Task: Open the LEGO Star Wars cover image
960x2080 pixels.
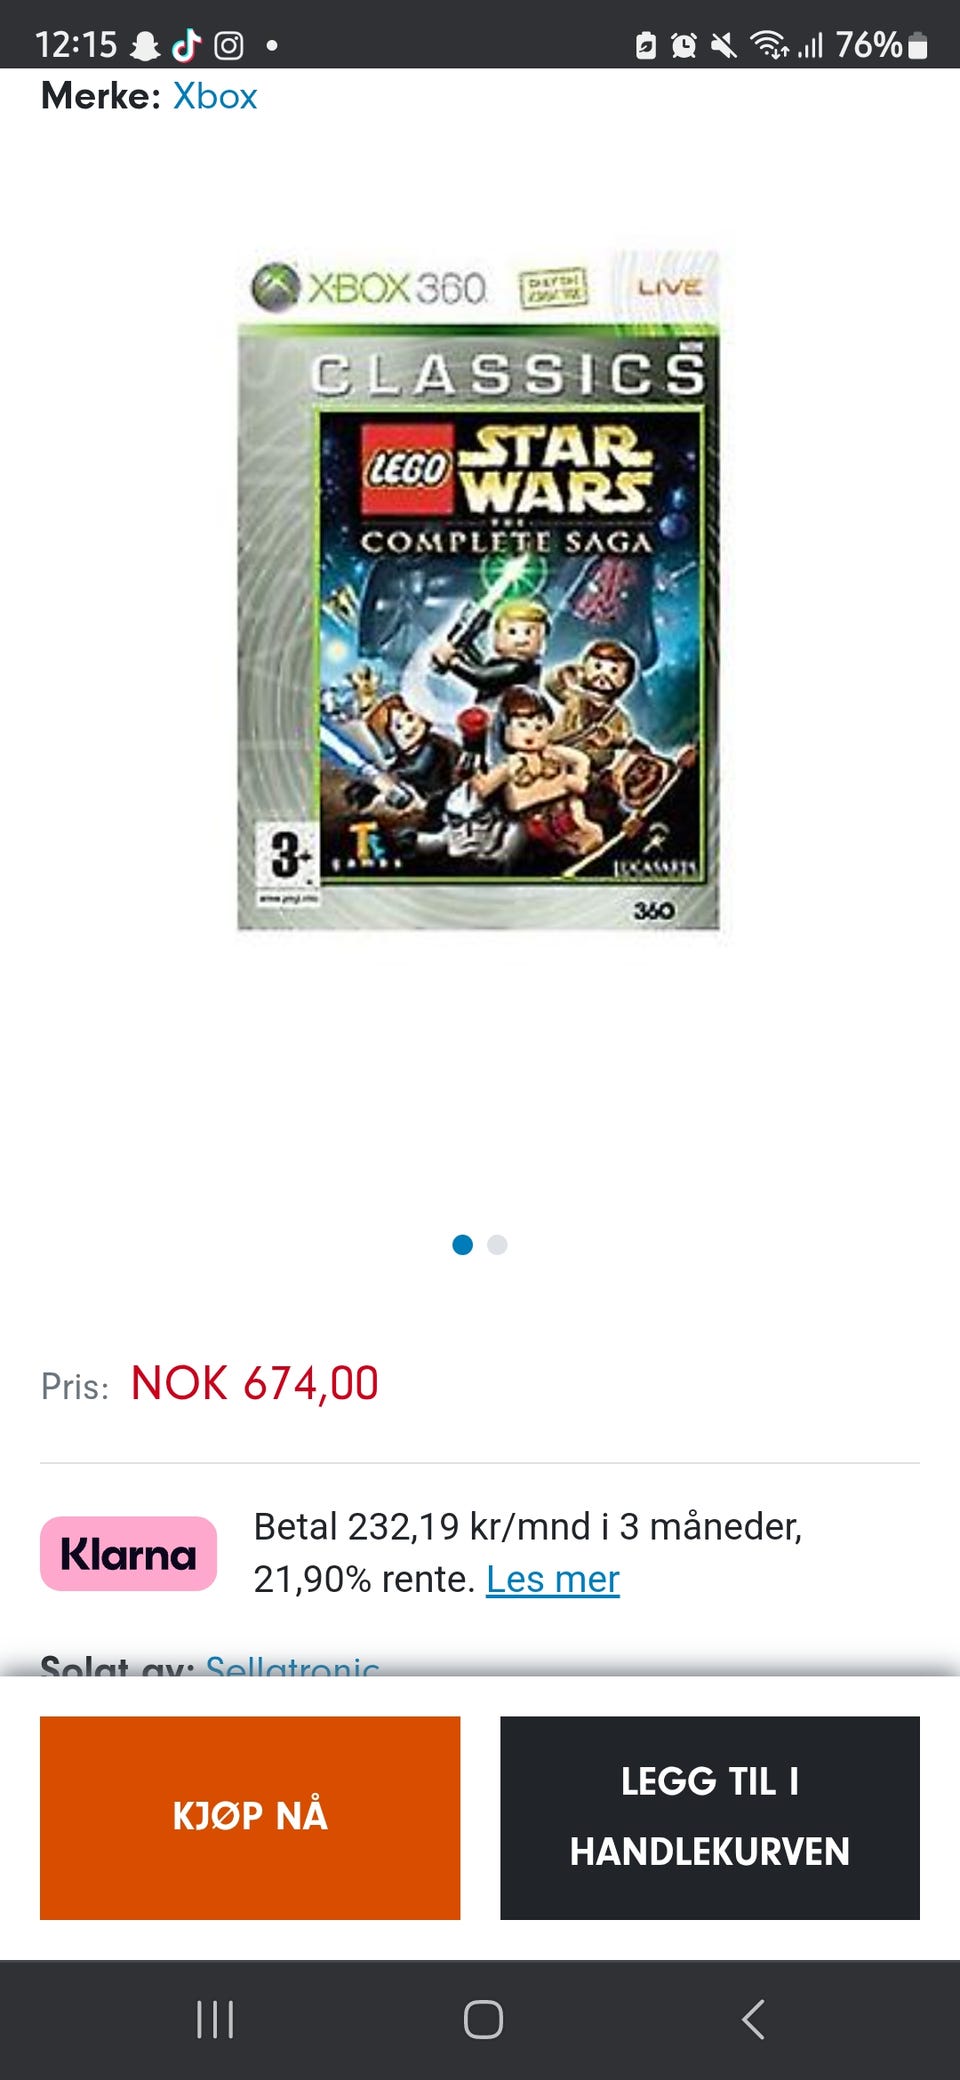Action: pos(478,590)
